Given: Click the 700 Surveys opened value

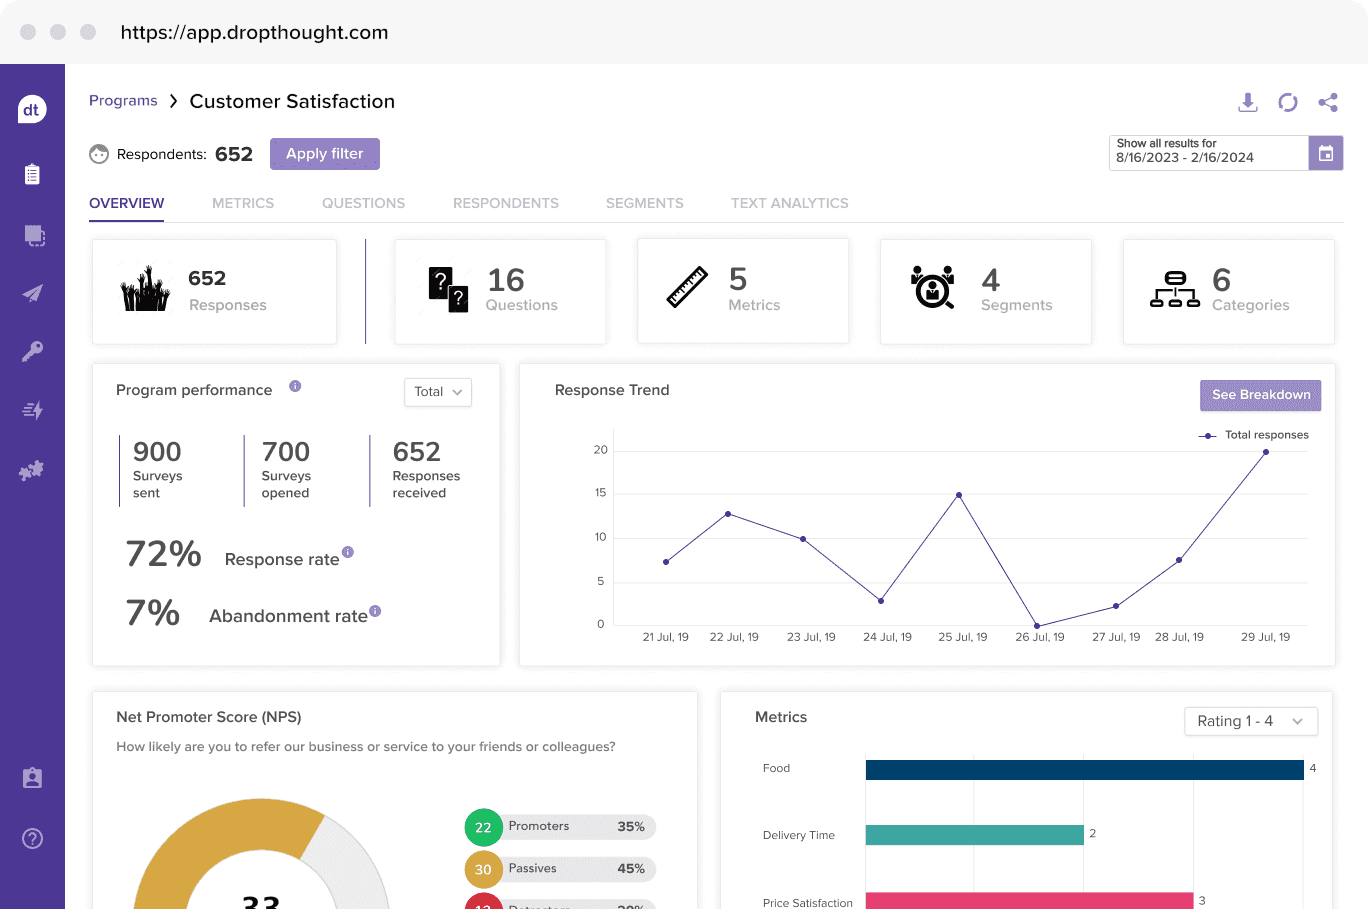Looking at the screenshot, I should (286, 452).
